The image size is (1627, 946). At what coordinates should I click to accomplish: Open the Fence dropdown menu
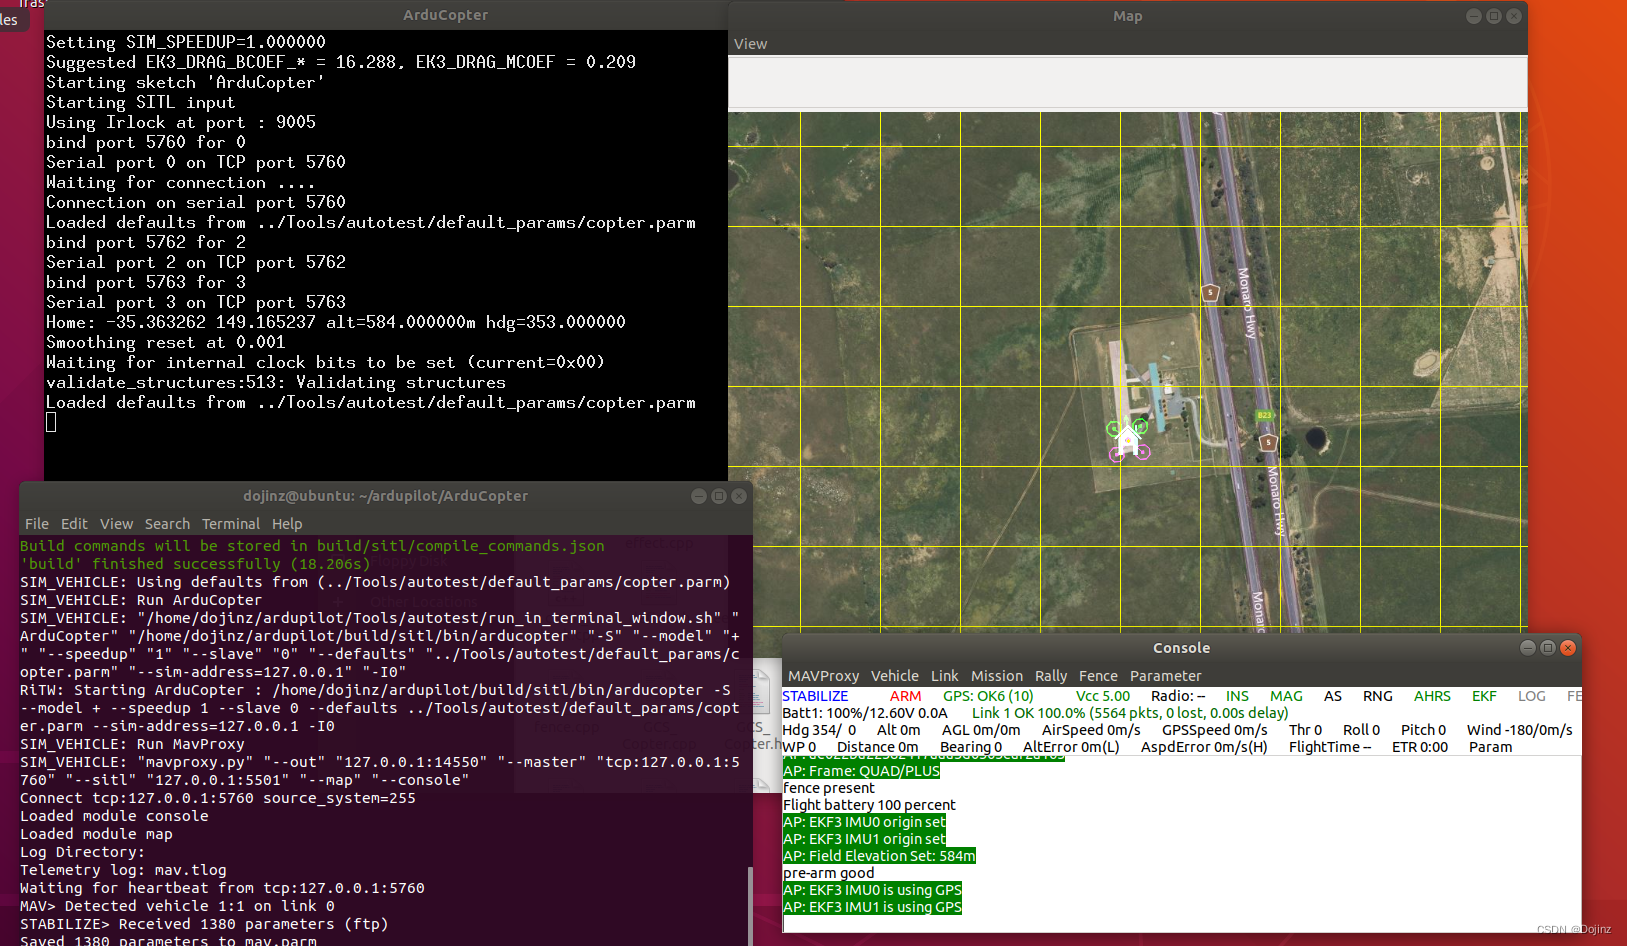pyautogui.click(x=1098, y=675)
